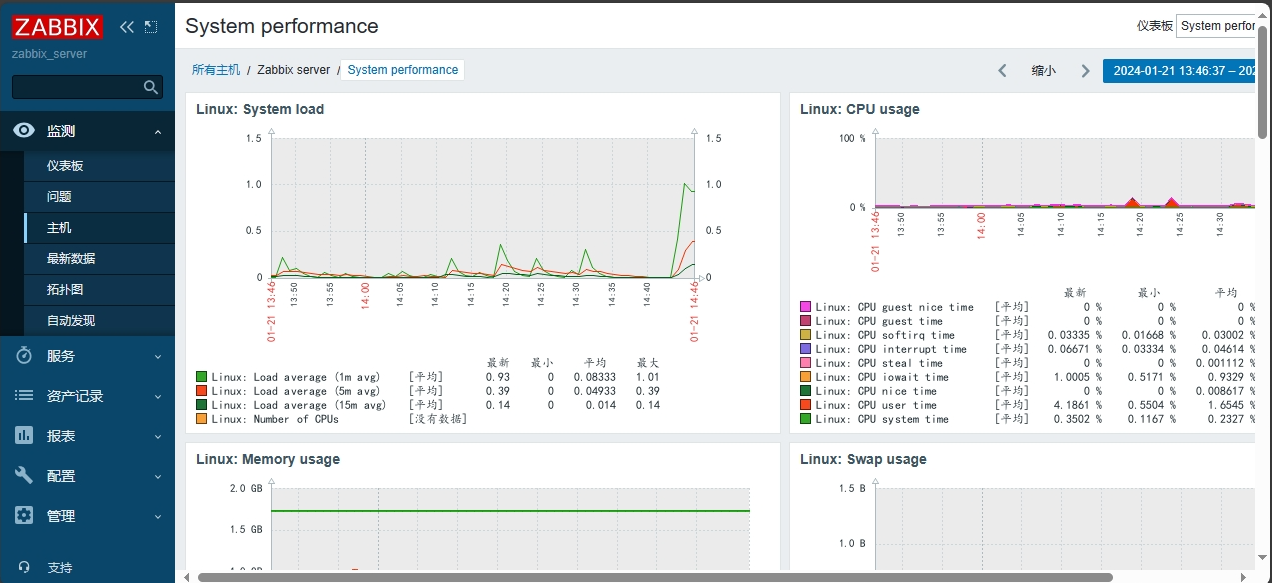
Task: Select 拓扑图 in the sidebar
Action: click(x=65, y=290)
